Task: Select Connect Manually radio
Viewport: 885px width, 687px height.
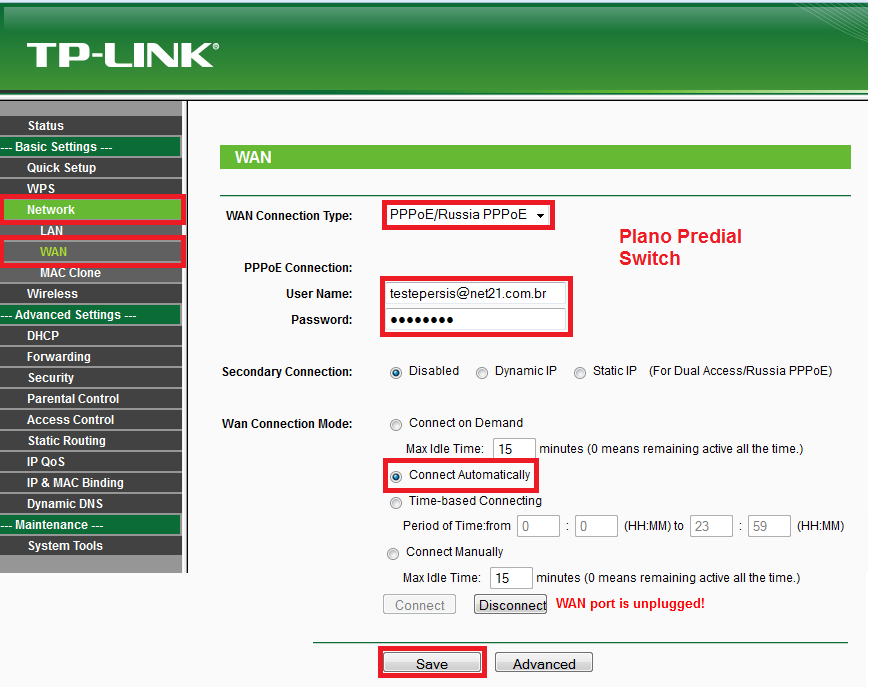Action: (x=393, y=554)
